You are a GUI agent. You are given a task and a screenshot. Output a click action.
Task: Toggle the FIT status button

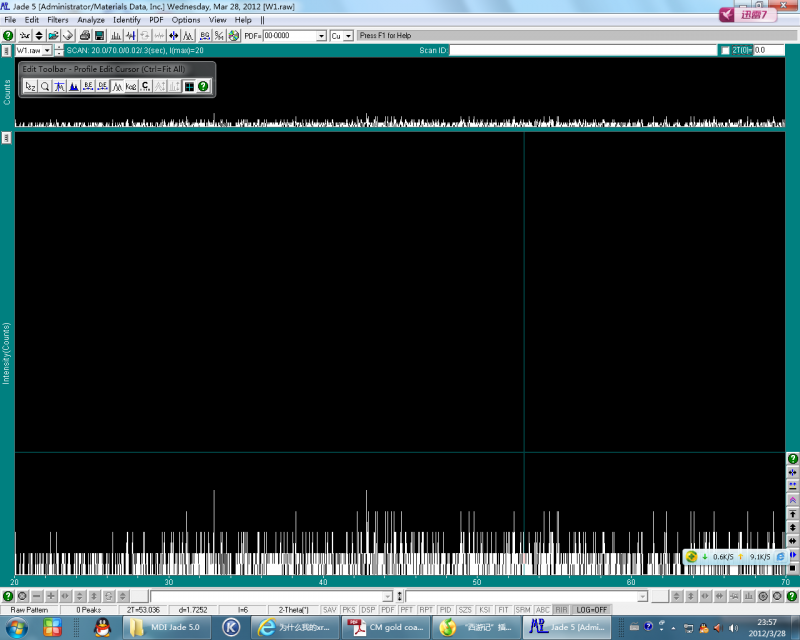(x=503, y=610)
